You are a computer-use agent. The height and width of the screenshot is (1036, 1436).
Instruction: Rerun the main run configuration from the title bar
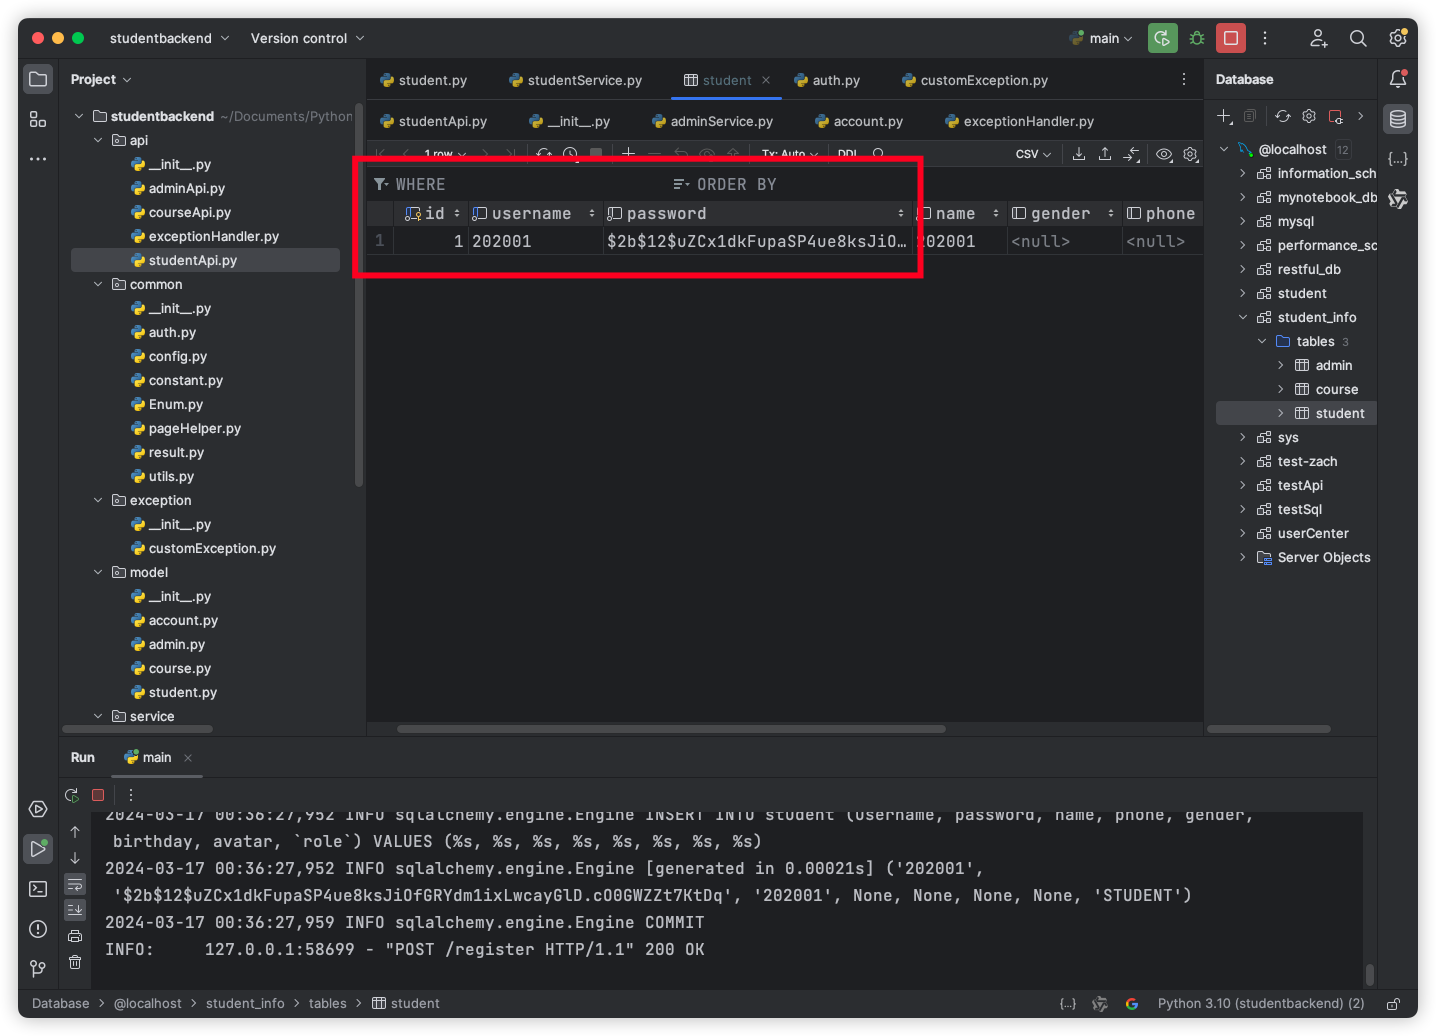point(1162,38)
